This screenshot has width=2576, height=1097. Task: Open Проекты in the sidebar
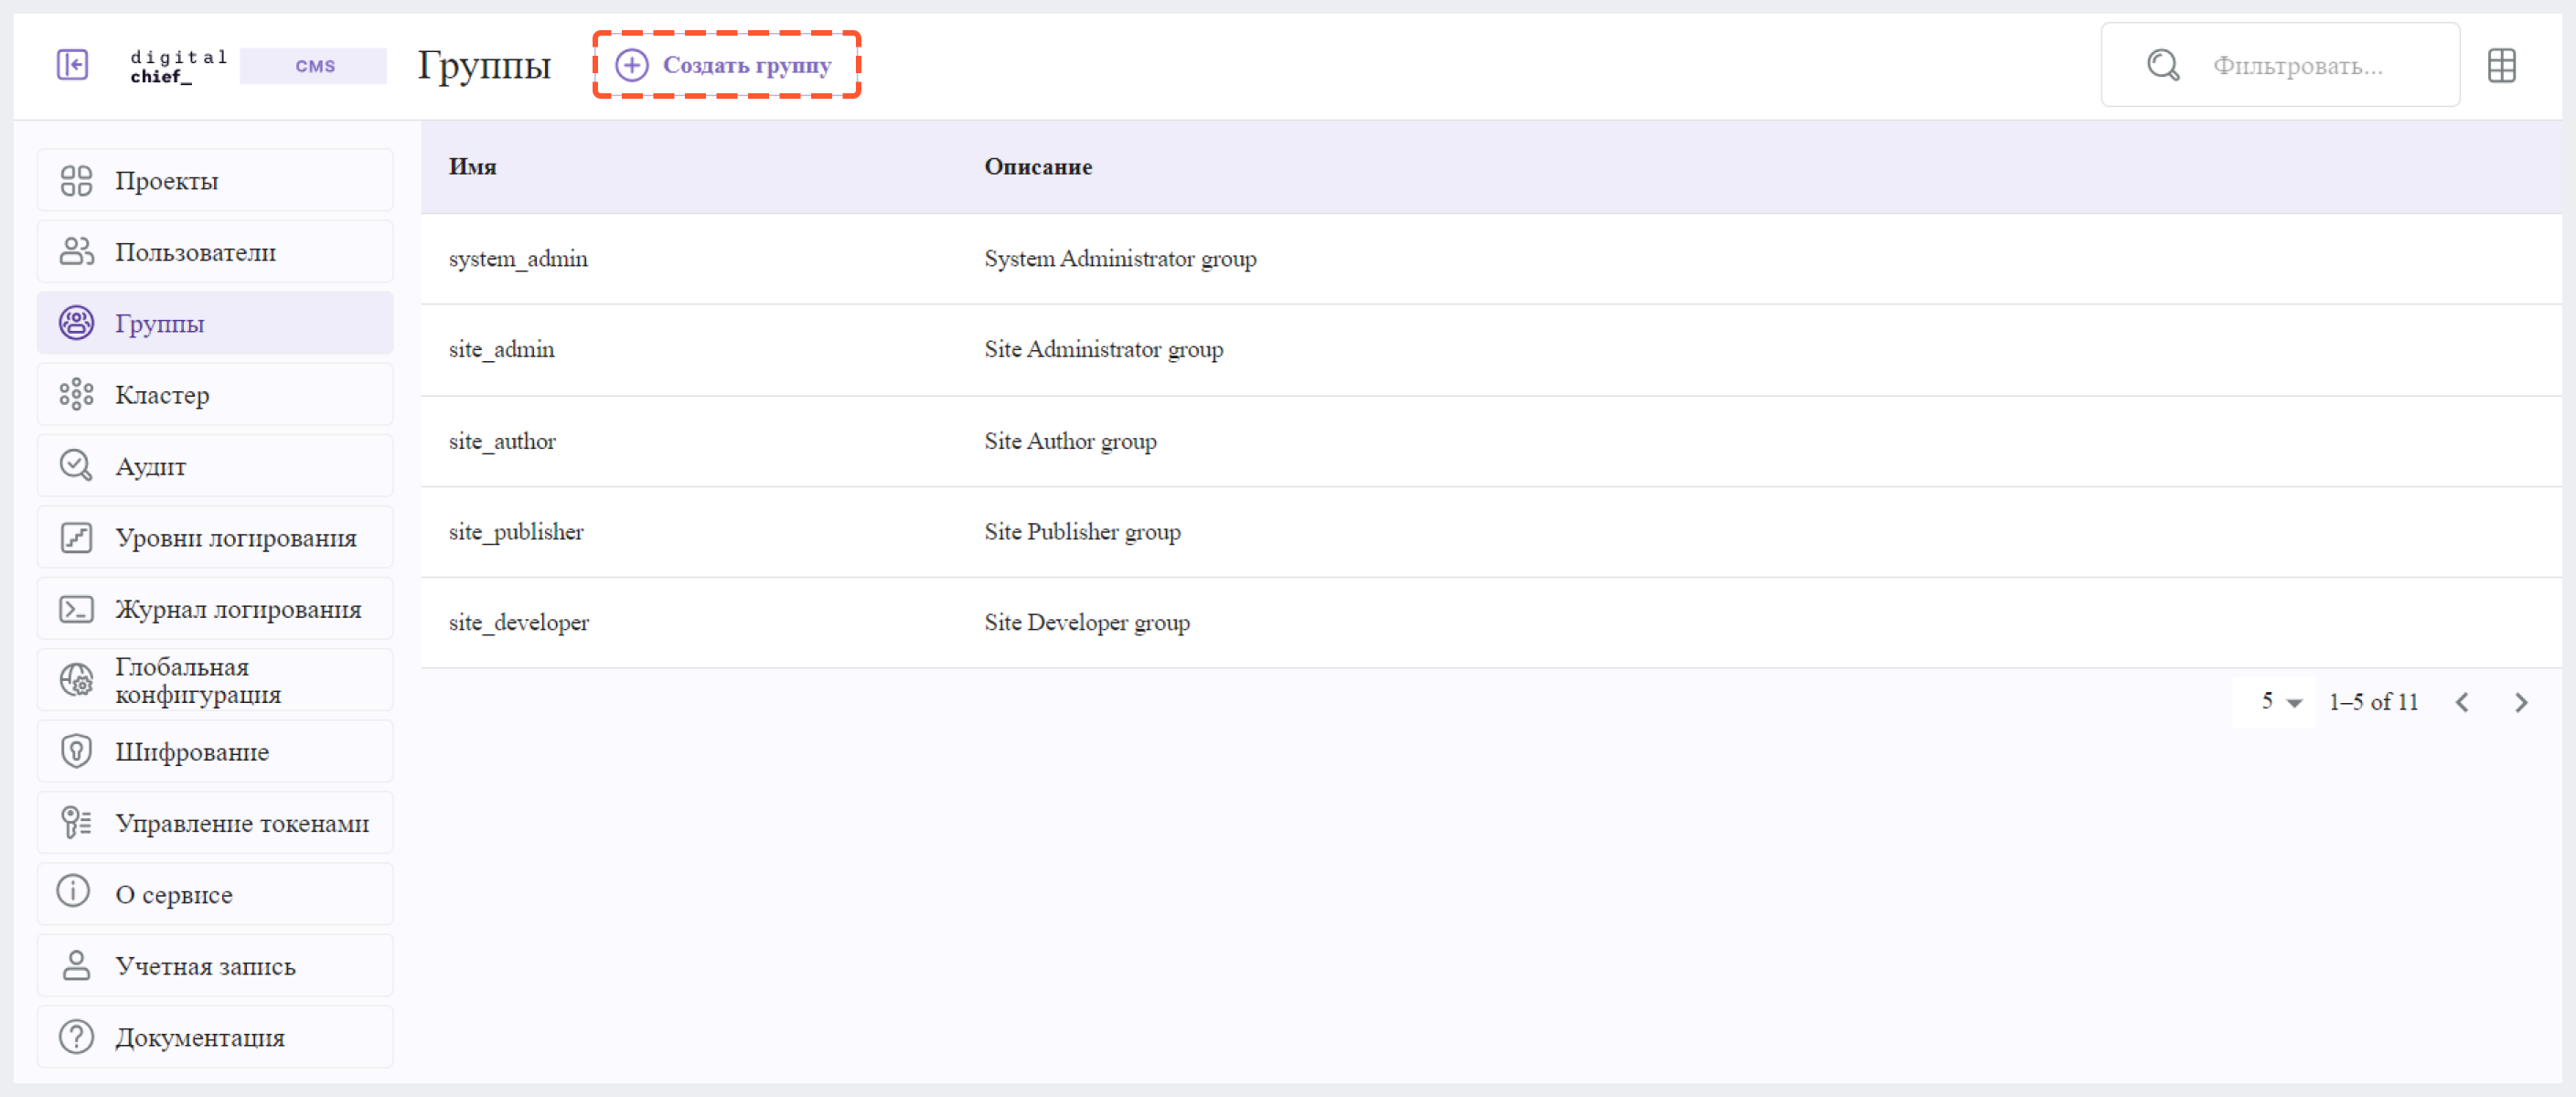pyautogui.click(x=215, y=180)
